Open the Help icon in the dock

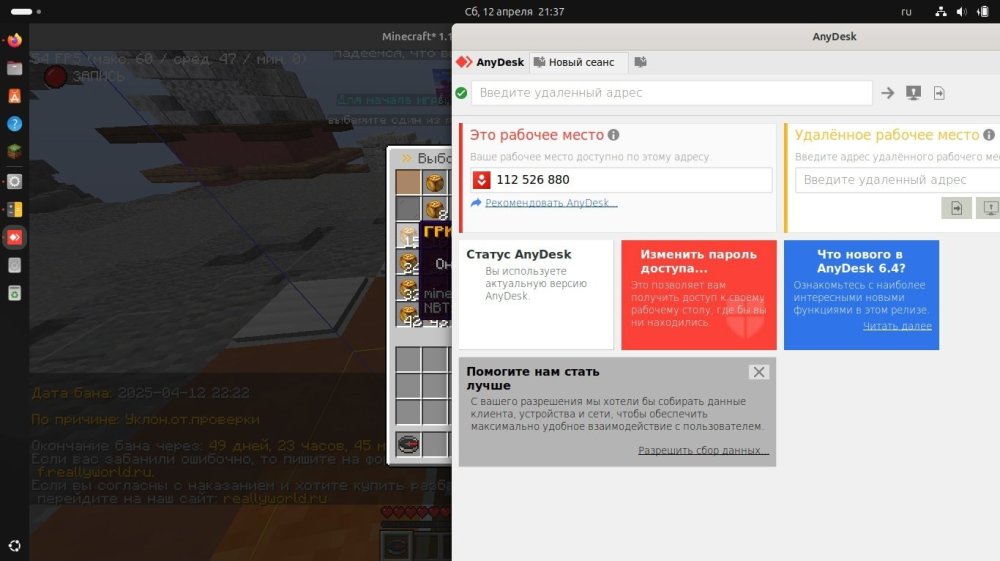pos(14,124)
